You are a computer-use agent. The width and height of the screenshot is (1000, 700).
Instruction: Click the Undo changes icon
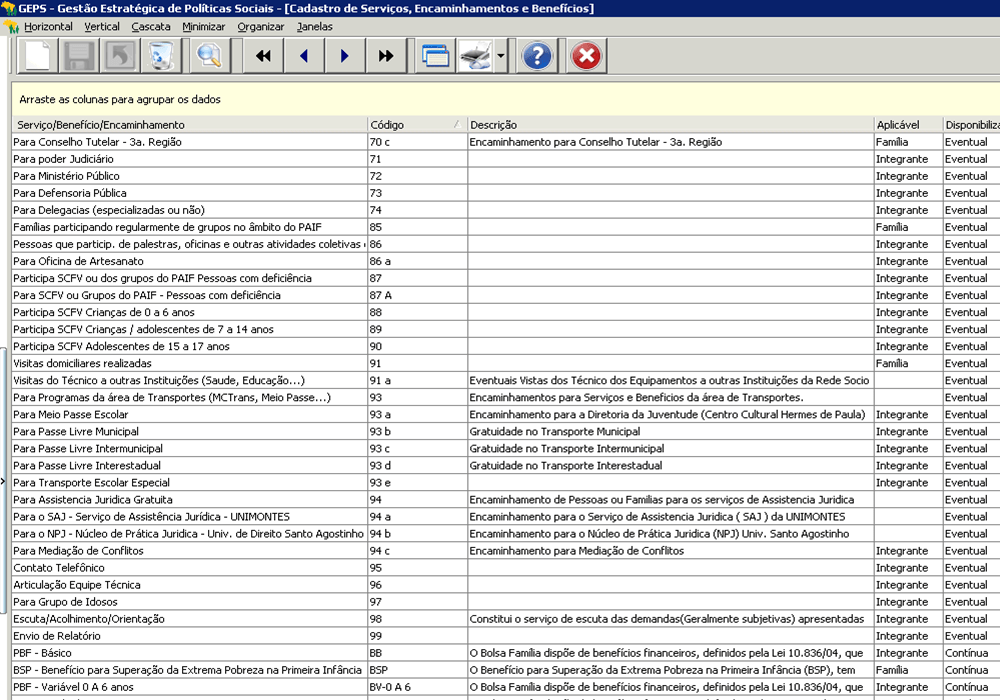point(119,55)
